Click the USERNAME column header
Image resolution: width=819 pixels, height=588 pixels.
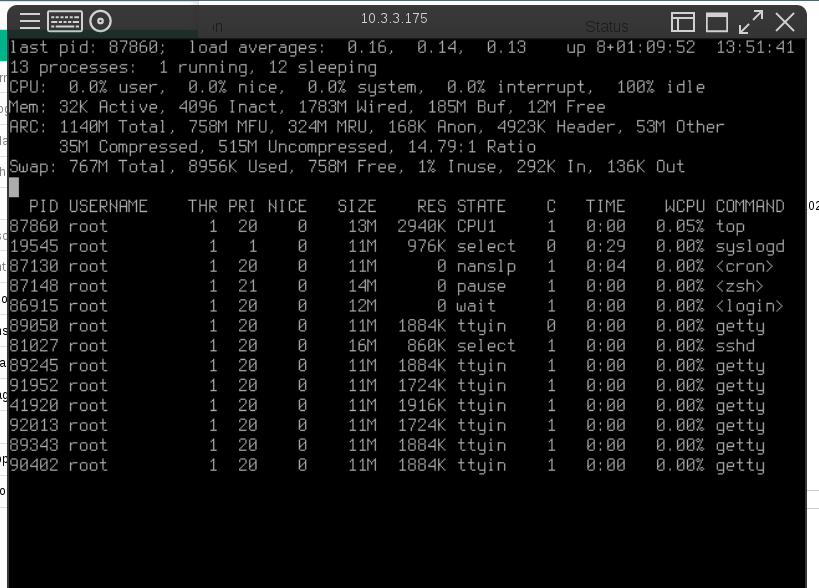tap(108, 206)
